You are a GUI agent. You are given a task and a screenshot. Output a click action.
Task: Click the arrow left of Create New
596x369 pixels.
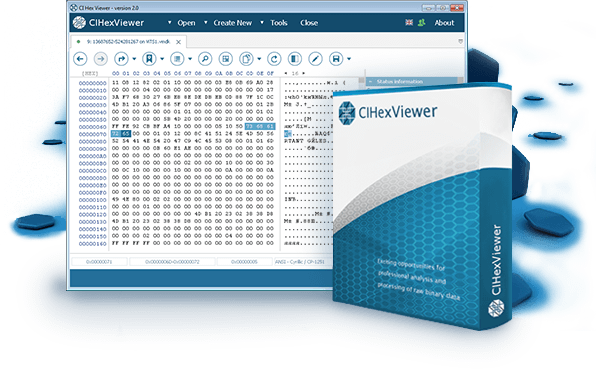tap(206, 22)
